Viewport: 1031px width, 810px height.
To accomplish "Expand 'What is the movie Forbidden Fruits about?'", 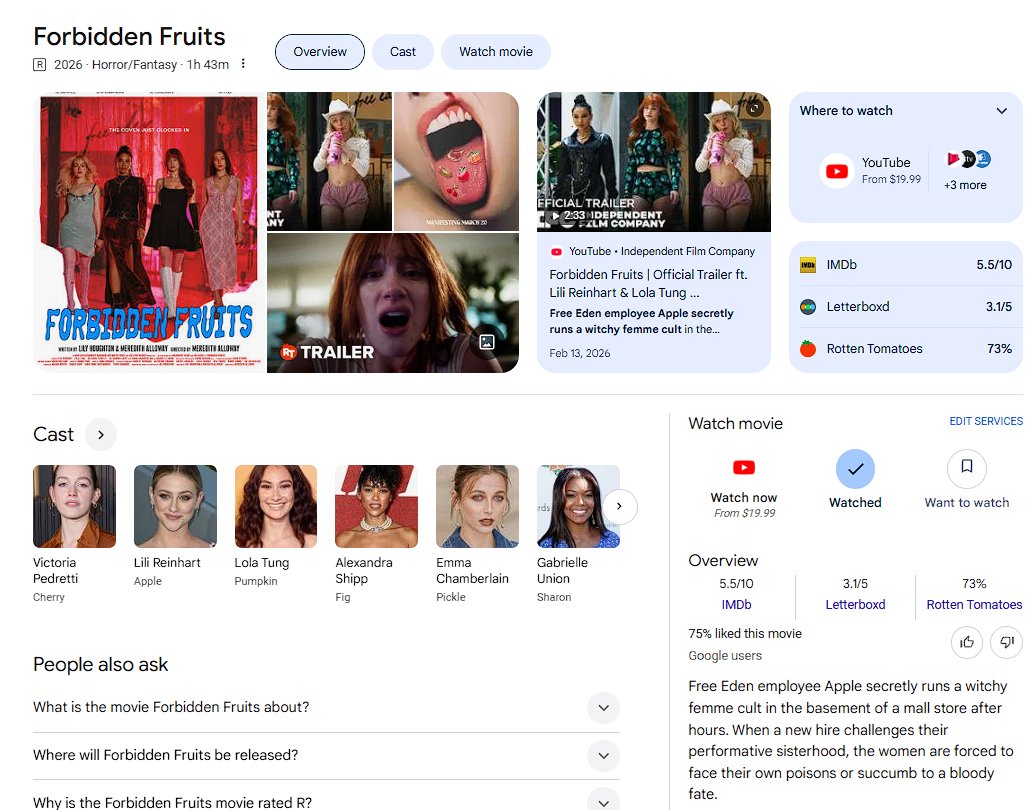I will 603,708.
